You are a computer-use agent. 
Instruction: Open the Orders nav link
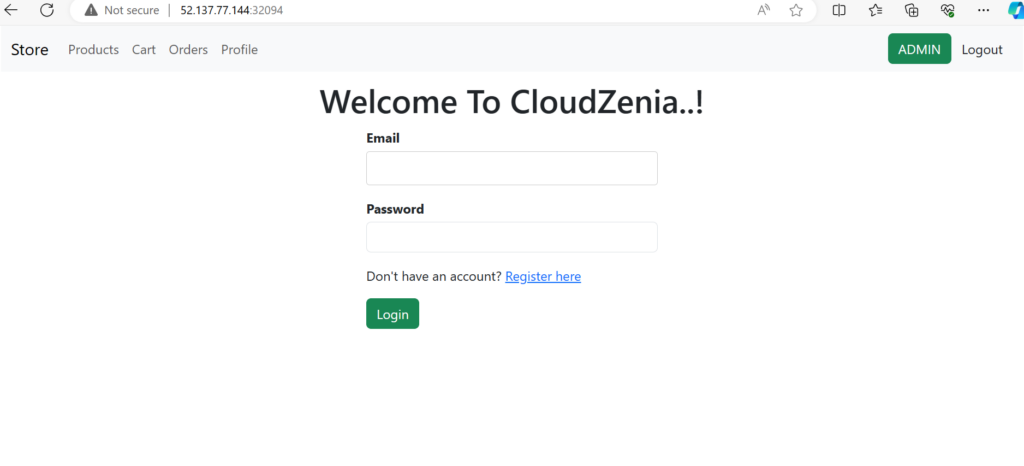click(x=188, y=50)
